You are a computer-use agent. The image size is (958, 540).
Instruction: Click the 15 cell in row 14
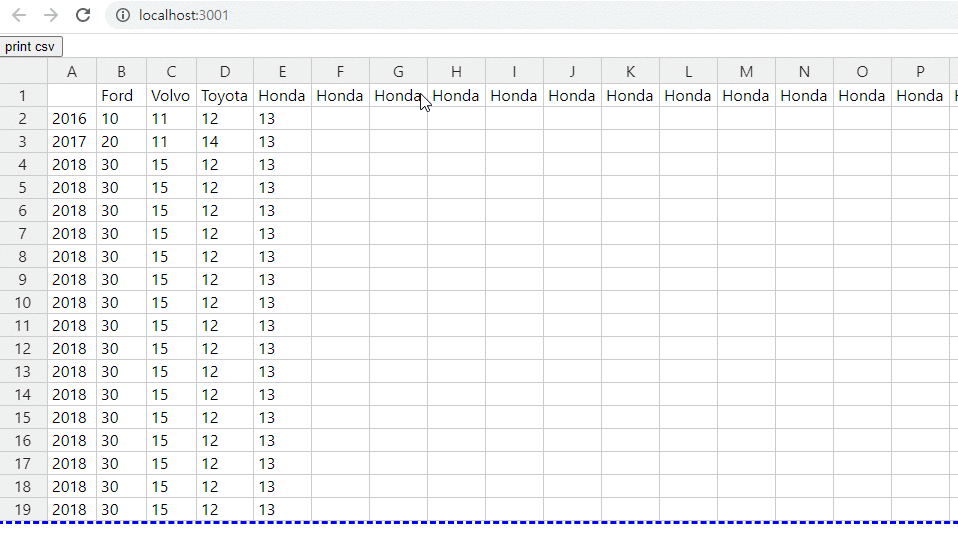click(x=172, y=395)
